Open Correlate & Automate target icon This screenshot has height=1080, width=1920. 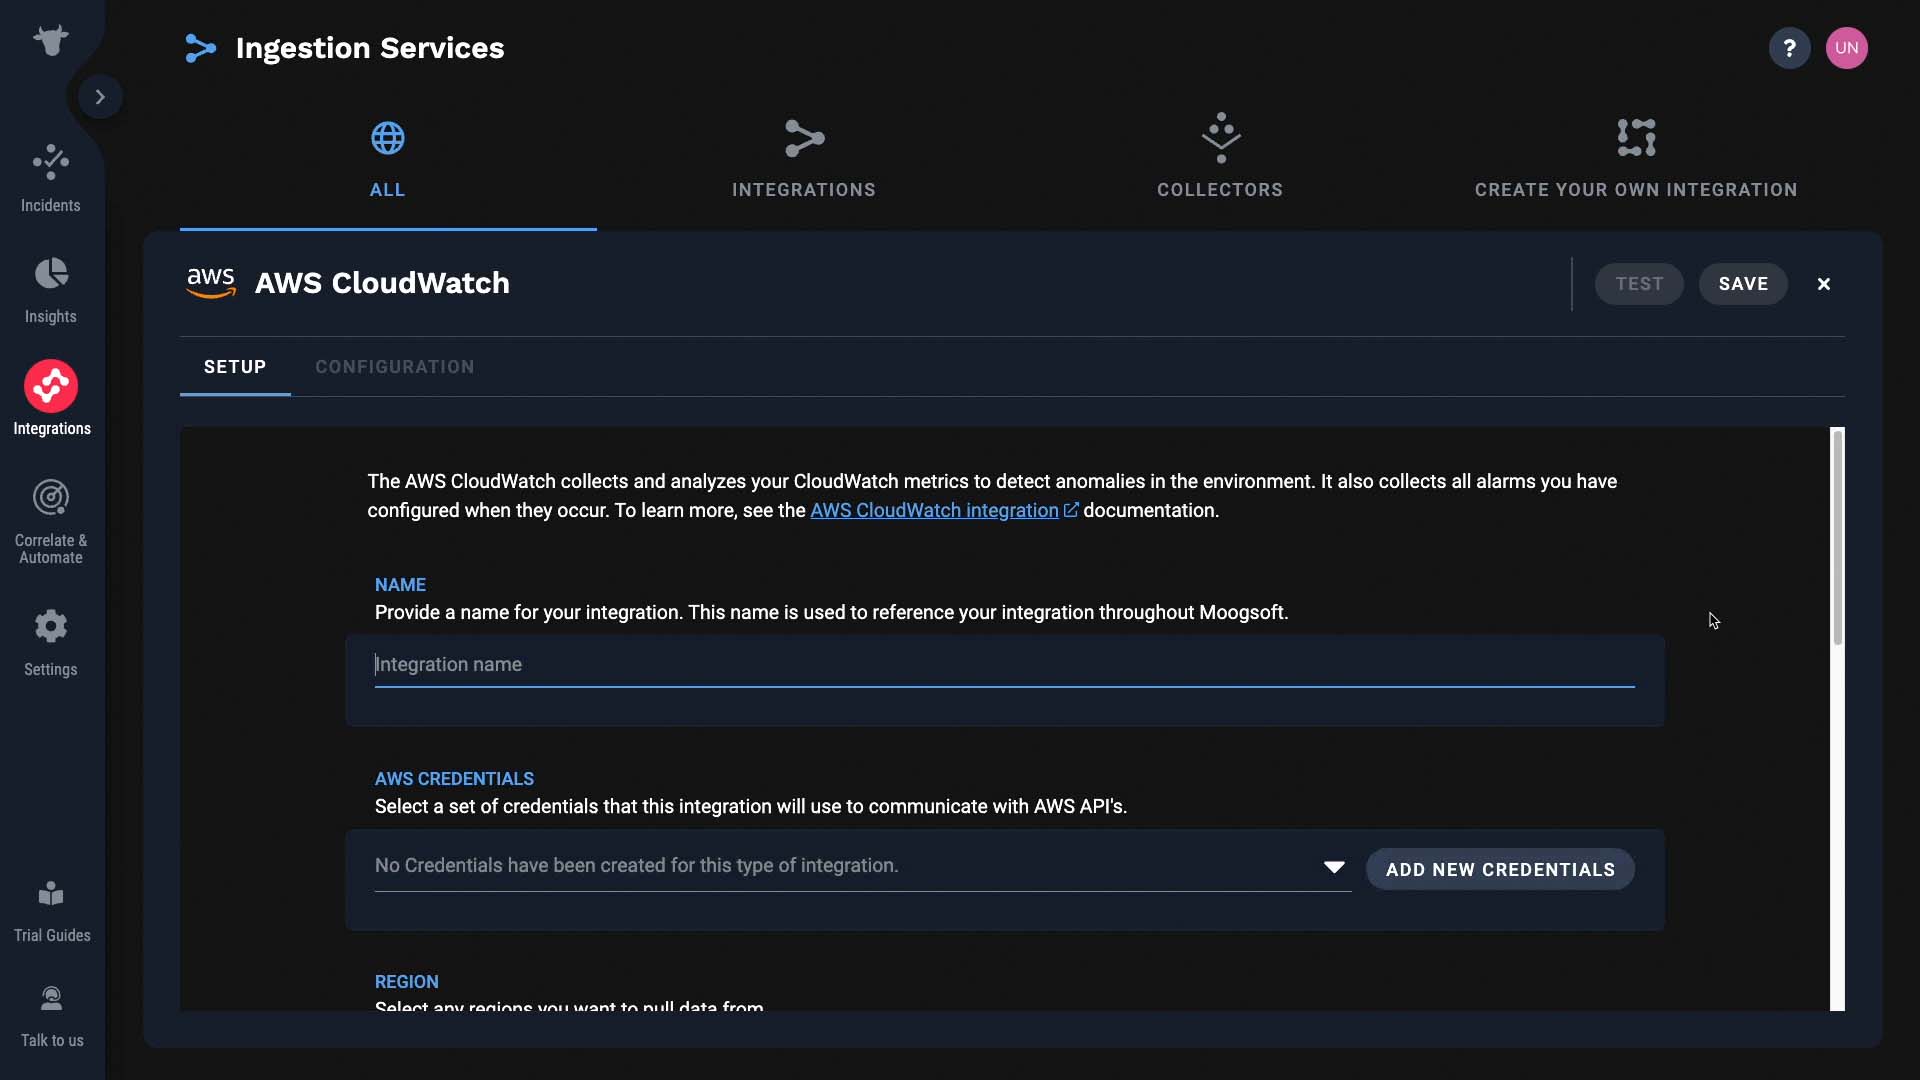pyautogui.click(x=51, y=497)
